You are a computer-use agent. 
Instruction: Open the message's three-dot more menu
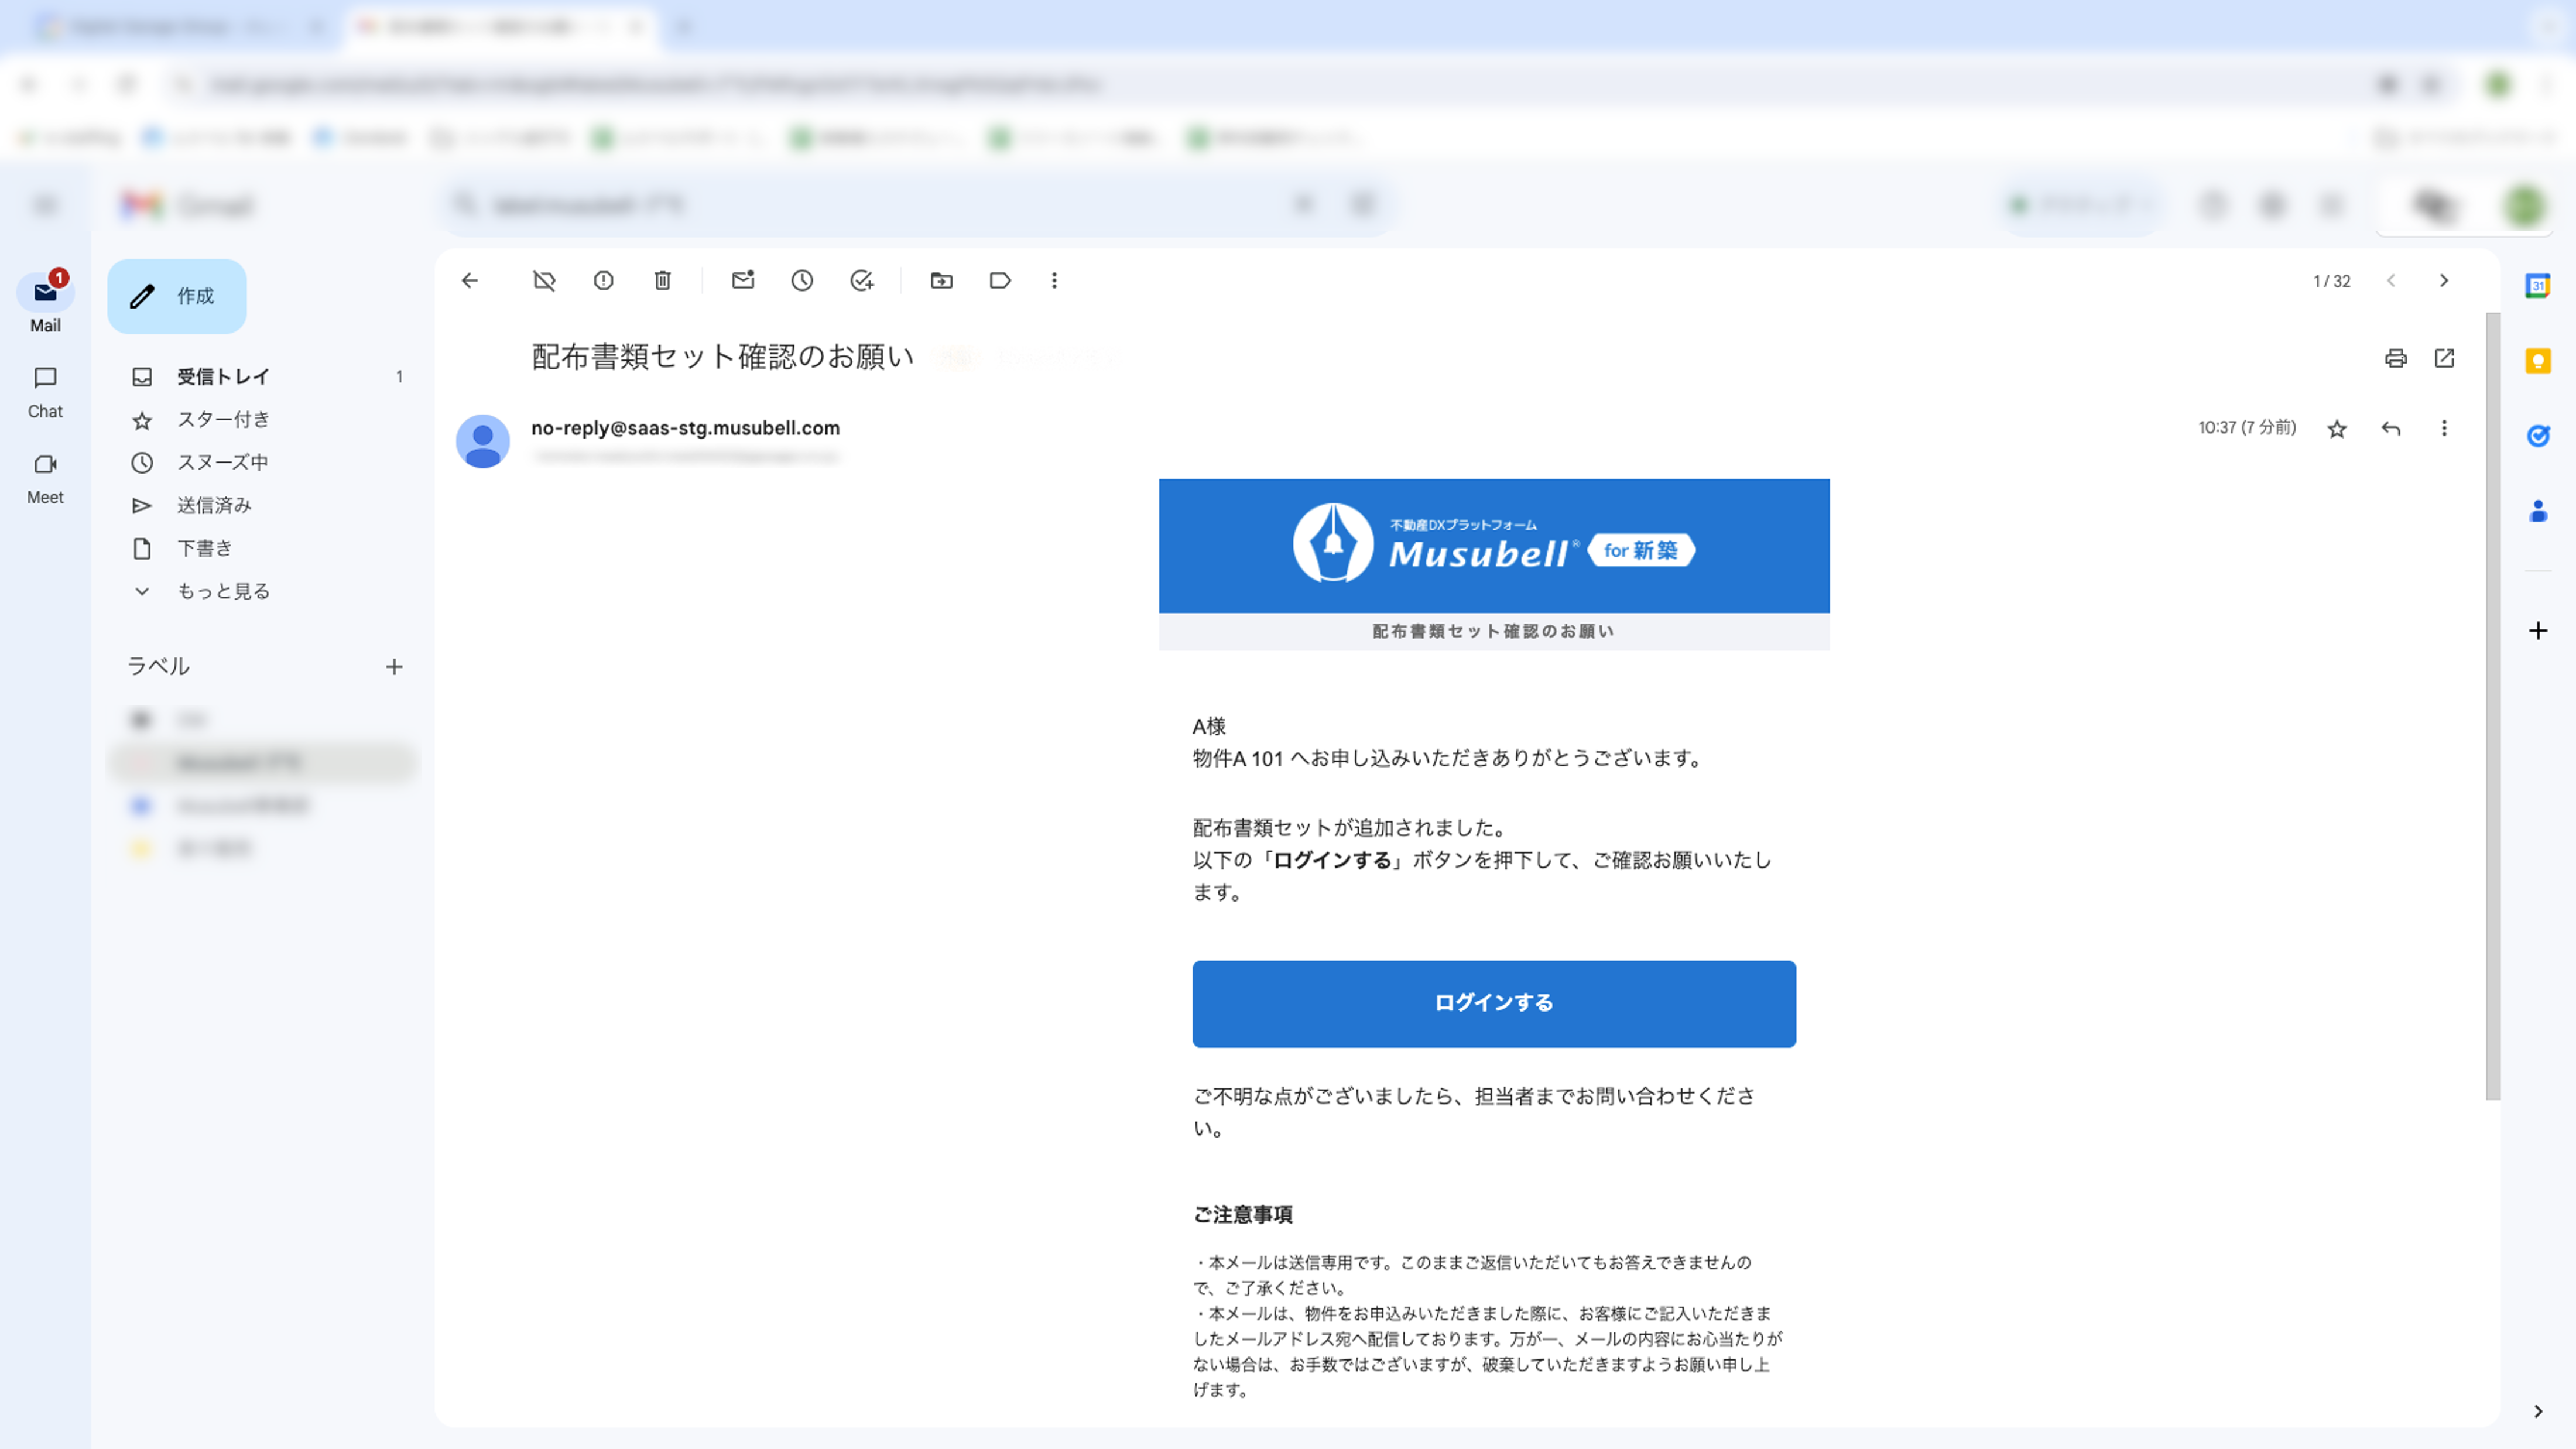[2444, 429]
